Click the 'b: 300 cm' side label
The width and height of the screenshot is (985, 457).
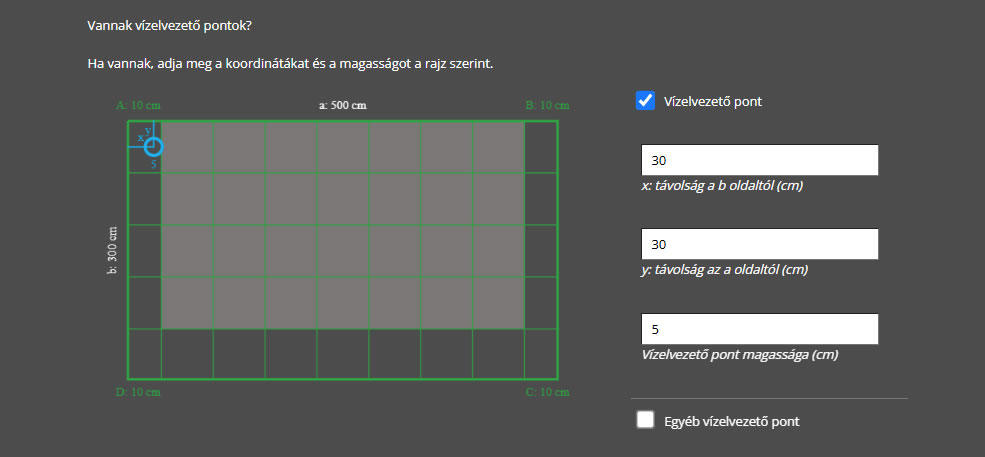113,250
